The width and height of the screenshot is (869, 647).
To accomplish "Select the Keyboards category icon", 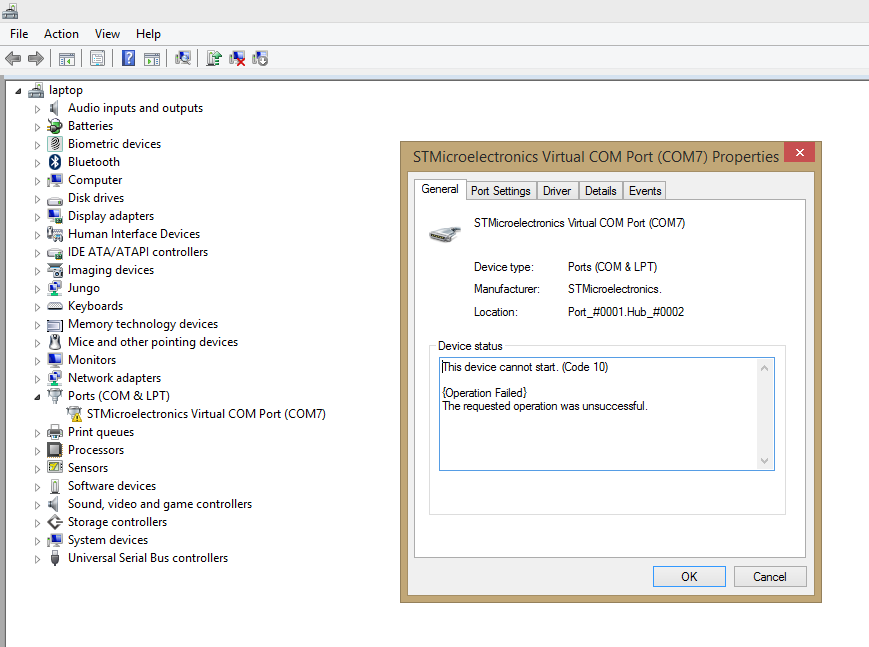I will [55, 306].
